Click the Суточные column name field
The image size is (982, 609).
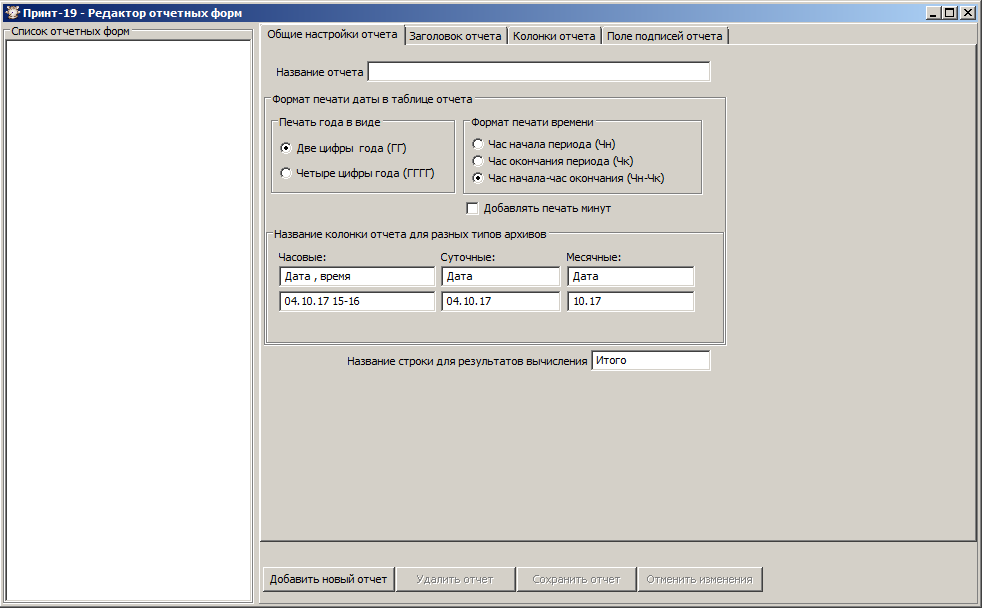(x=500, y=276)
